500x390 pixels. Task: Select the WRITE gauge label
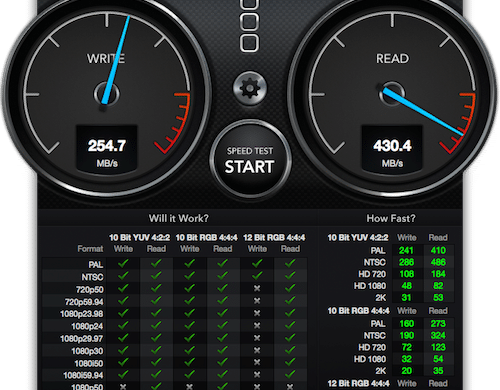pyautogui.click(x=106, y=59)
